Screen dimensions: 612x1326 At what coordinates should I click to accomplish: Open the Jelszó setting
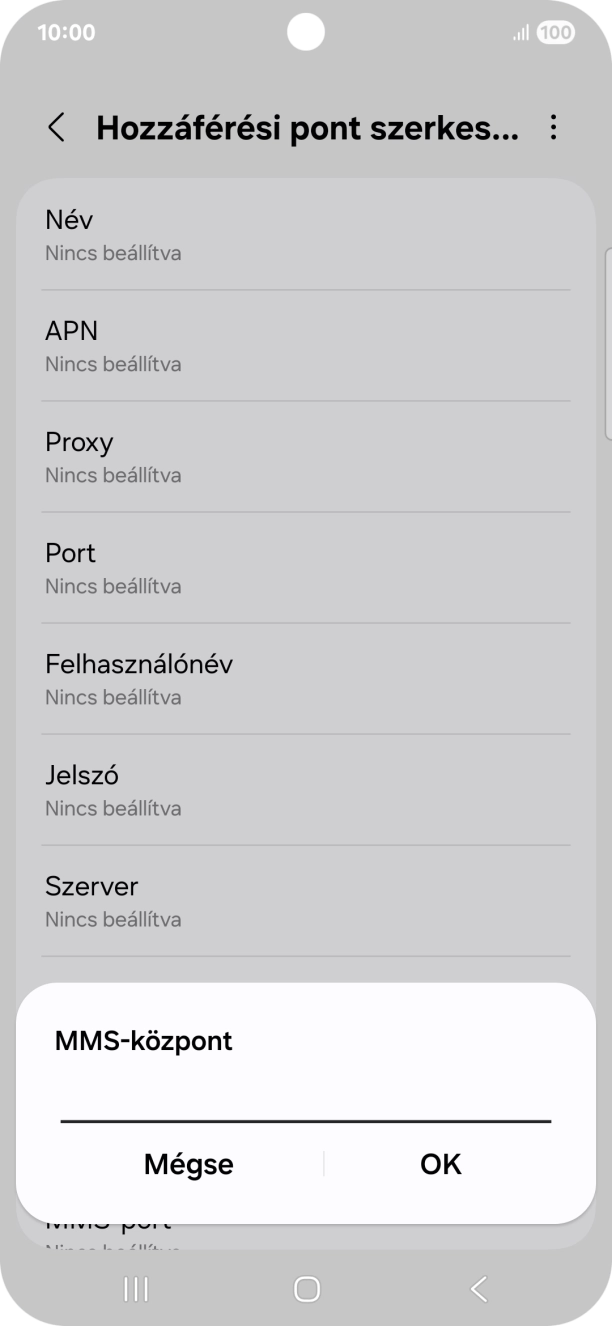[306, 790]
